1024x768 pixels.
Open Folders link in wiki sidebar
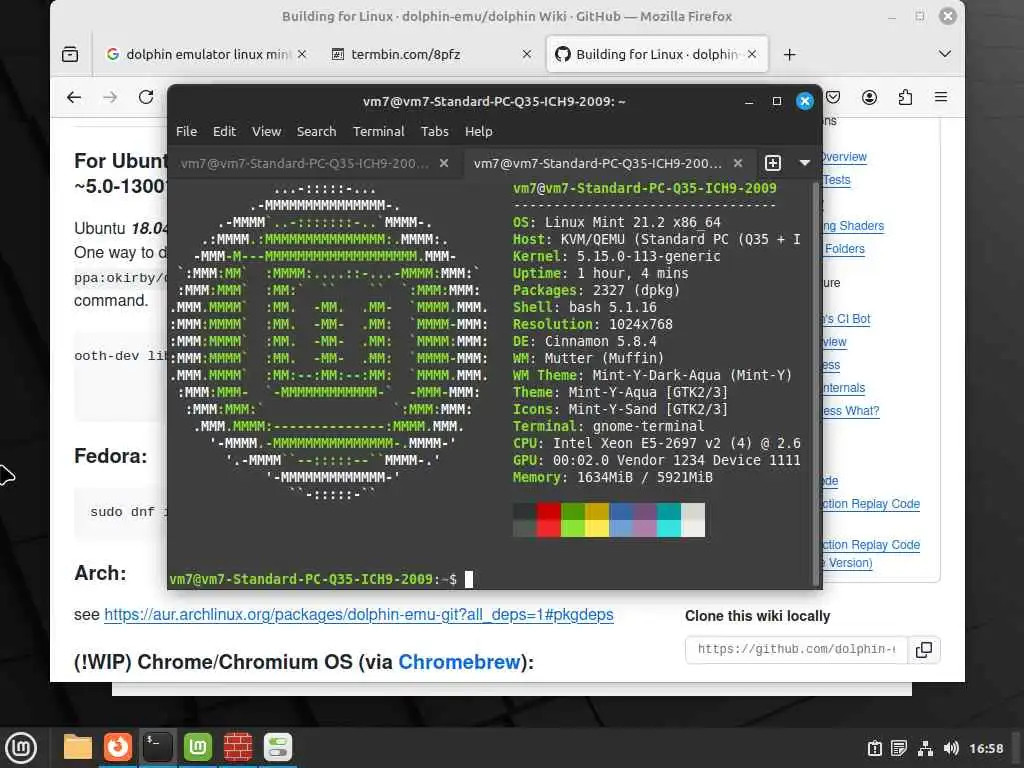click(x=844, y=249)
